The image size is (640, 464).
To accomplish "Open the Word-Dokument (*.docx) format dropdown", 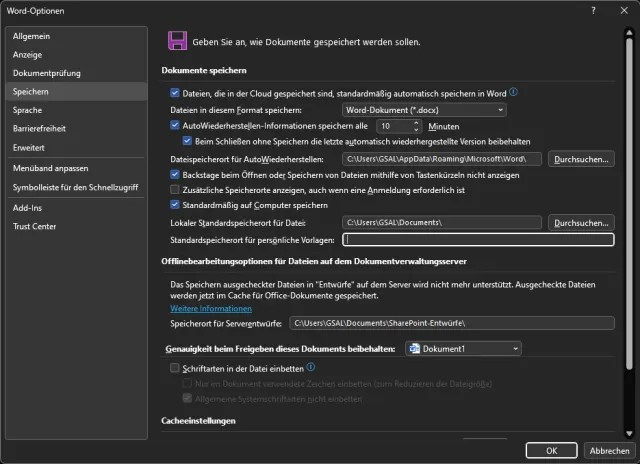I will (x=424, y=109).
